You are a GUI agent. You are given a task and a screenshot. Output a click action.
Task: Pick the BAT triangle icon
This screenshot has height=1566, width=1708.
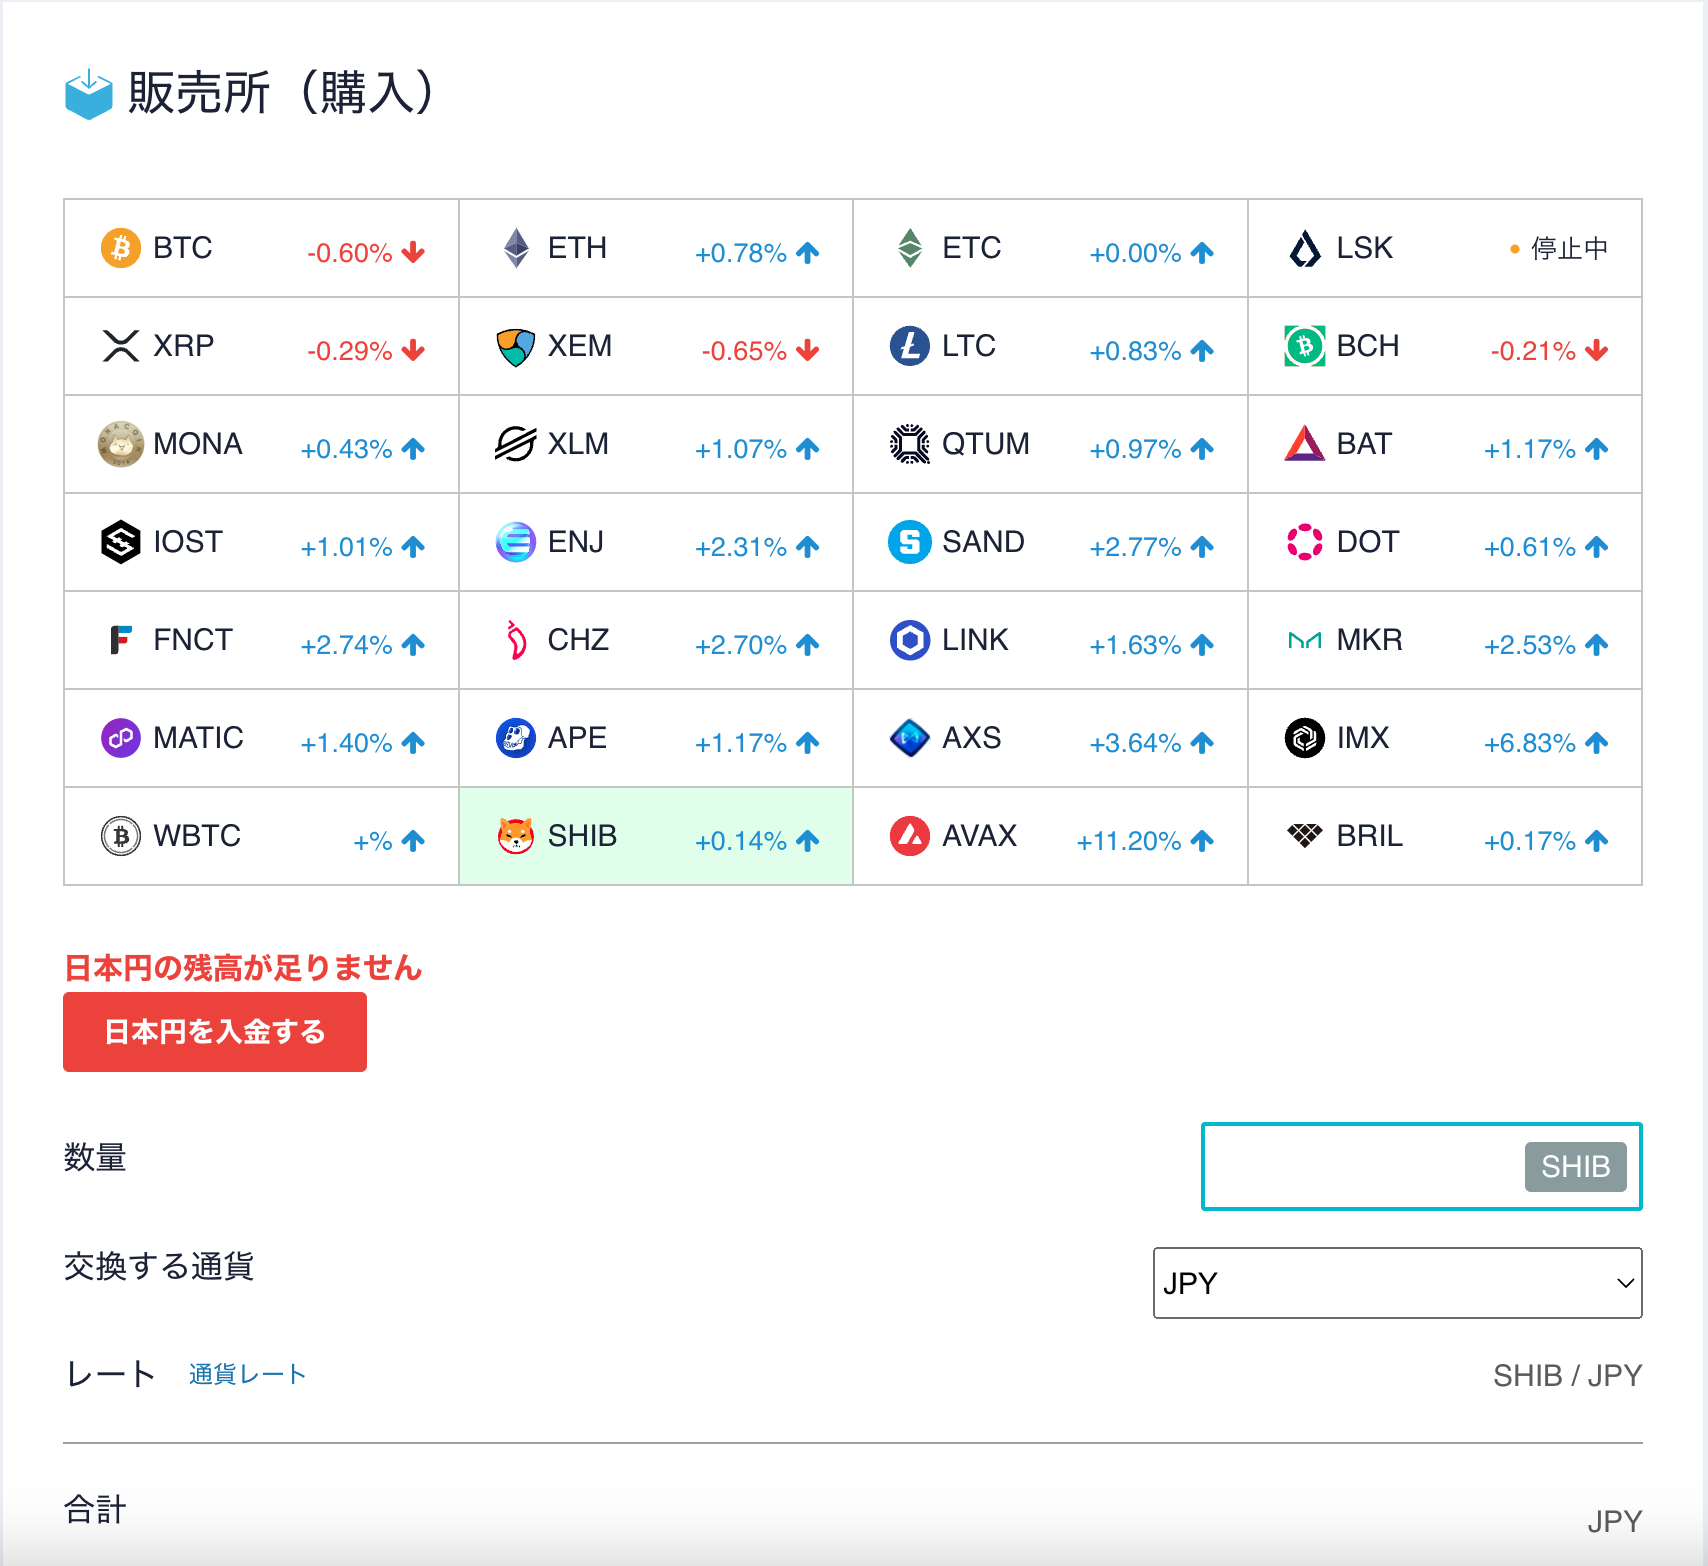(x=1305, y=444)
